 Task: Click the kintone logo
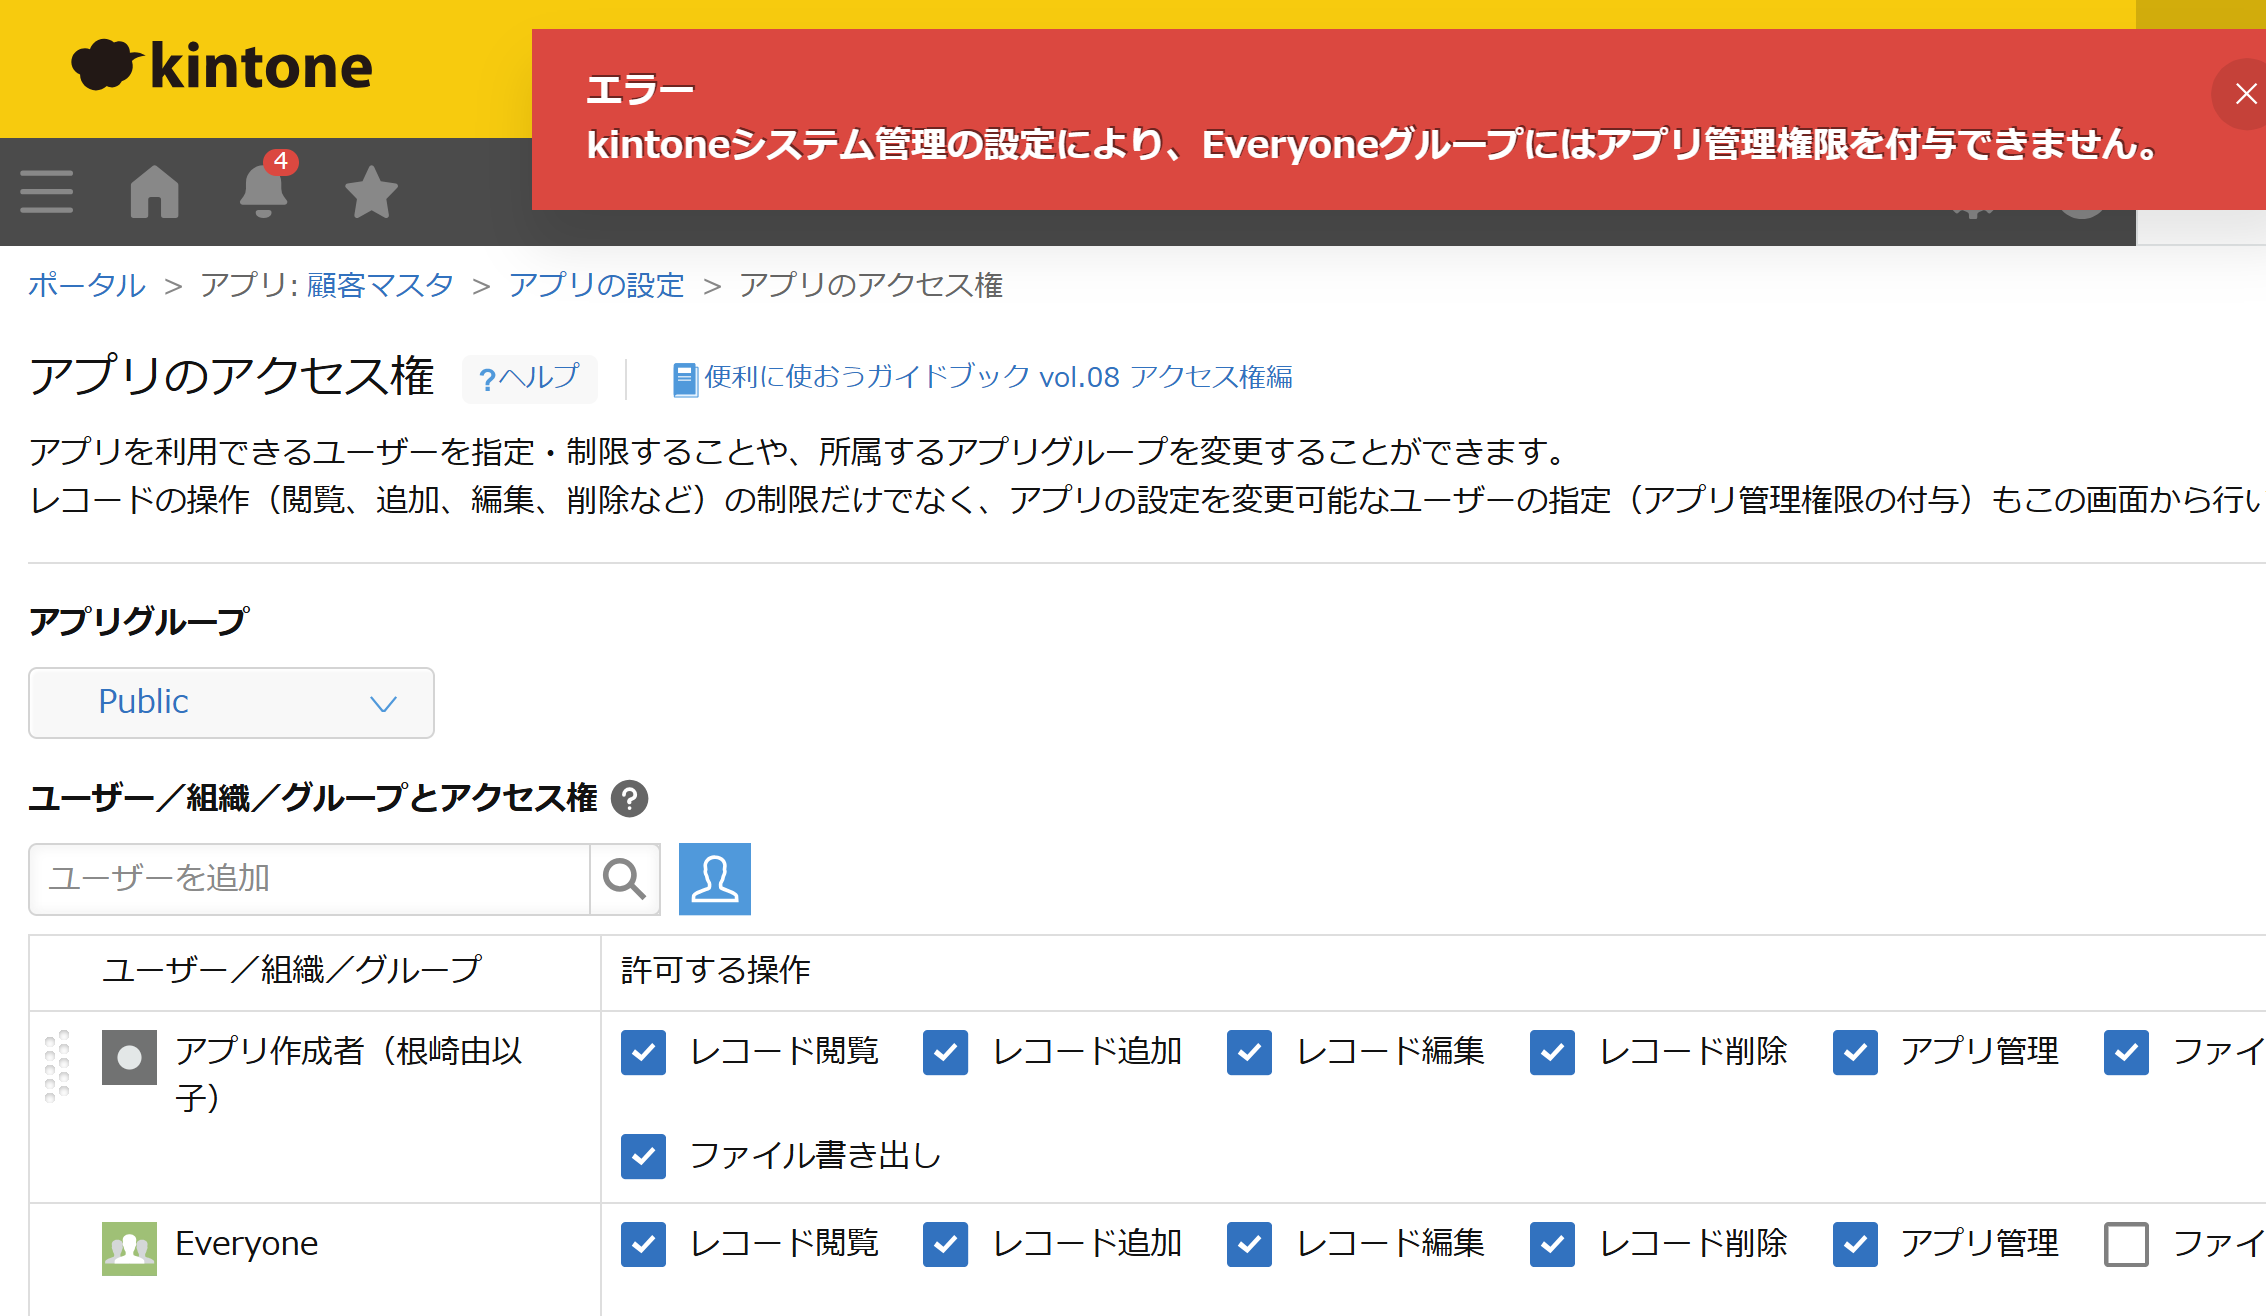pyautogui.click(x=222, y=66)
